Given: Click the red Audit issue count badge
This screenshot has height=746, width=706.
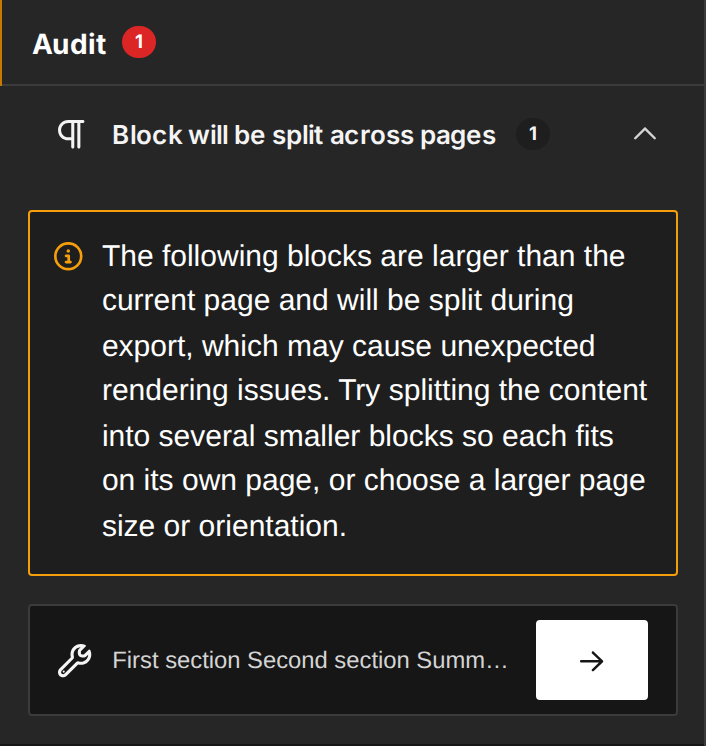Looking at the screenshot, I should [139, 42].
